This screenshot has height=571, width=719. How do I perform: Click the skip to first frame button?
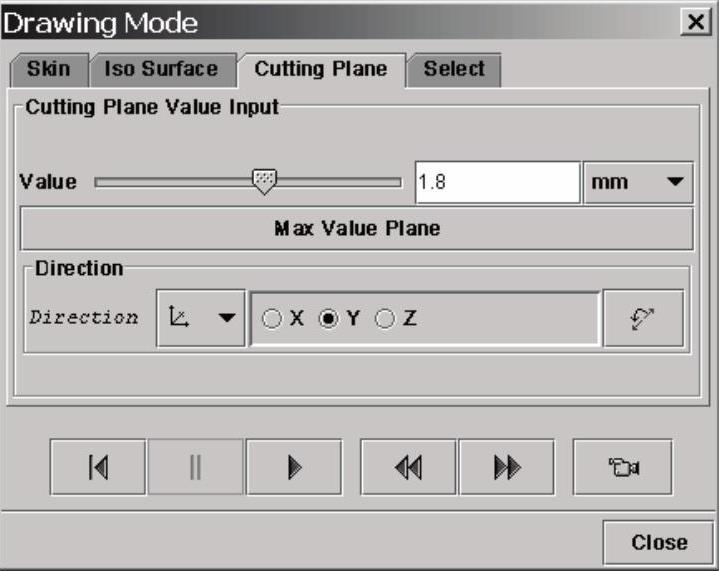pos(98,467)
